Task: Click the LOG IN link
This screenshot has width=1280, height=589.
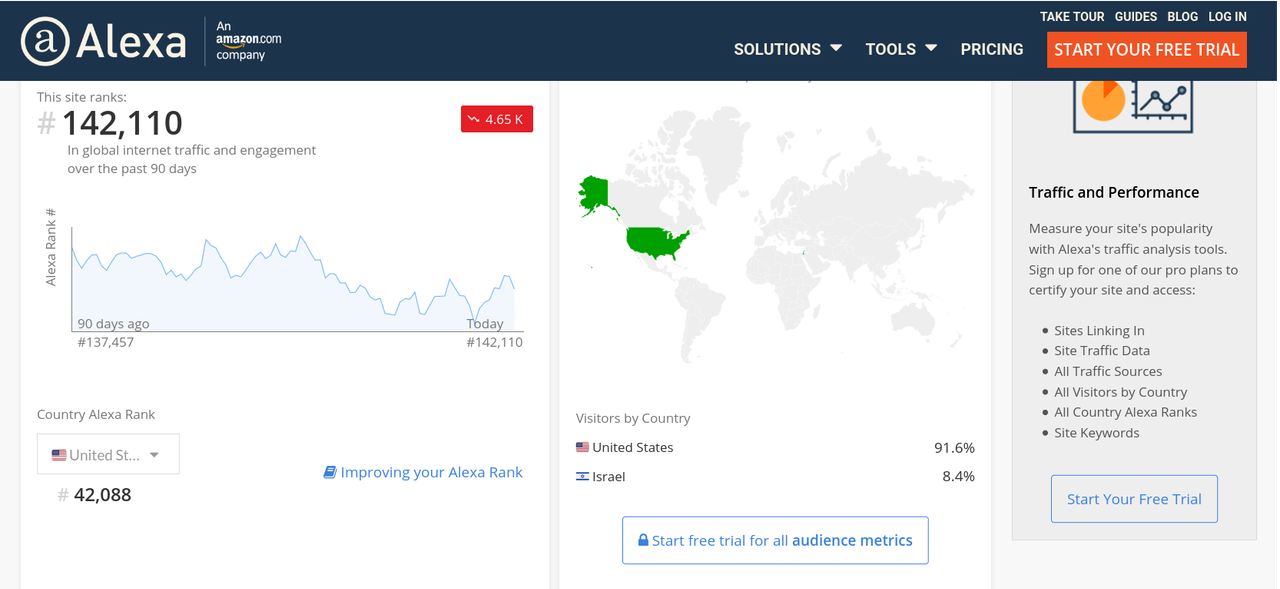Action: click(x=1227, y=16)
